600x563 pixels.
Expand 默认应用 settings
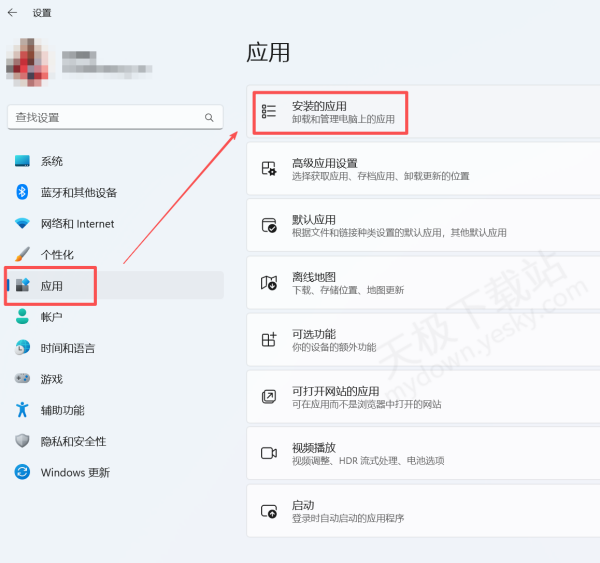pyautogui.click(x=420, y=226)
